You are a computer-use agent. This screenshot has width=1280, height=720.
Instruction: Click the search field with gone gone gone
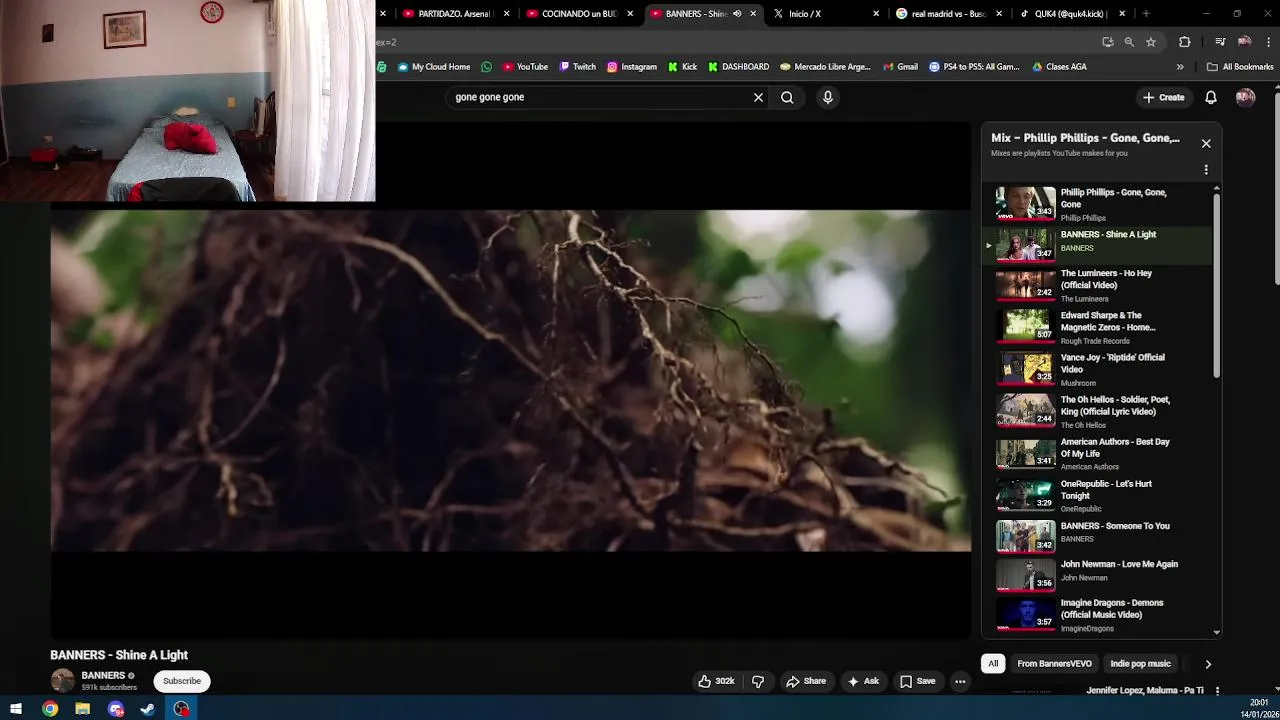click(x=600, y=97)
